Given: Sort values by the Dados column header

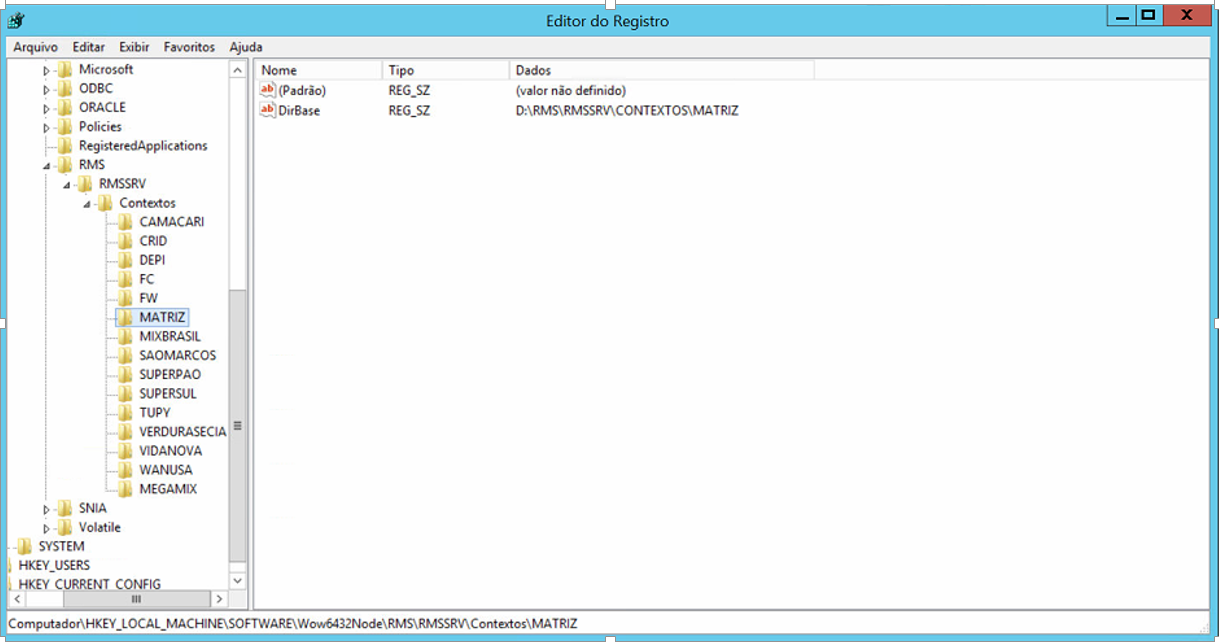Looking at the screenshot, I should tap(661, 70).
